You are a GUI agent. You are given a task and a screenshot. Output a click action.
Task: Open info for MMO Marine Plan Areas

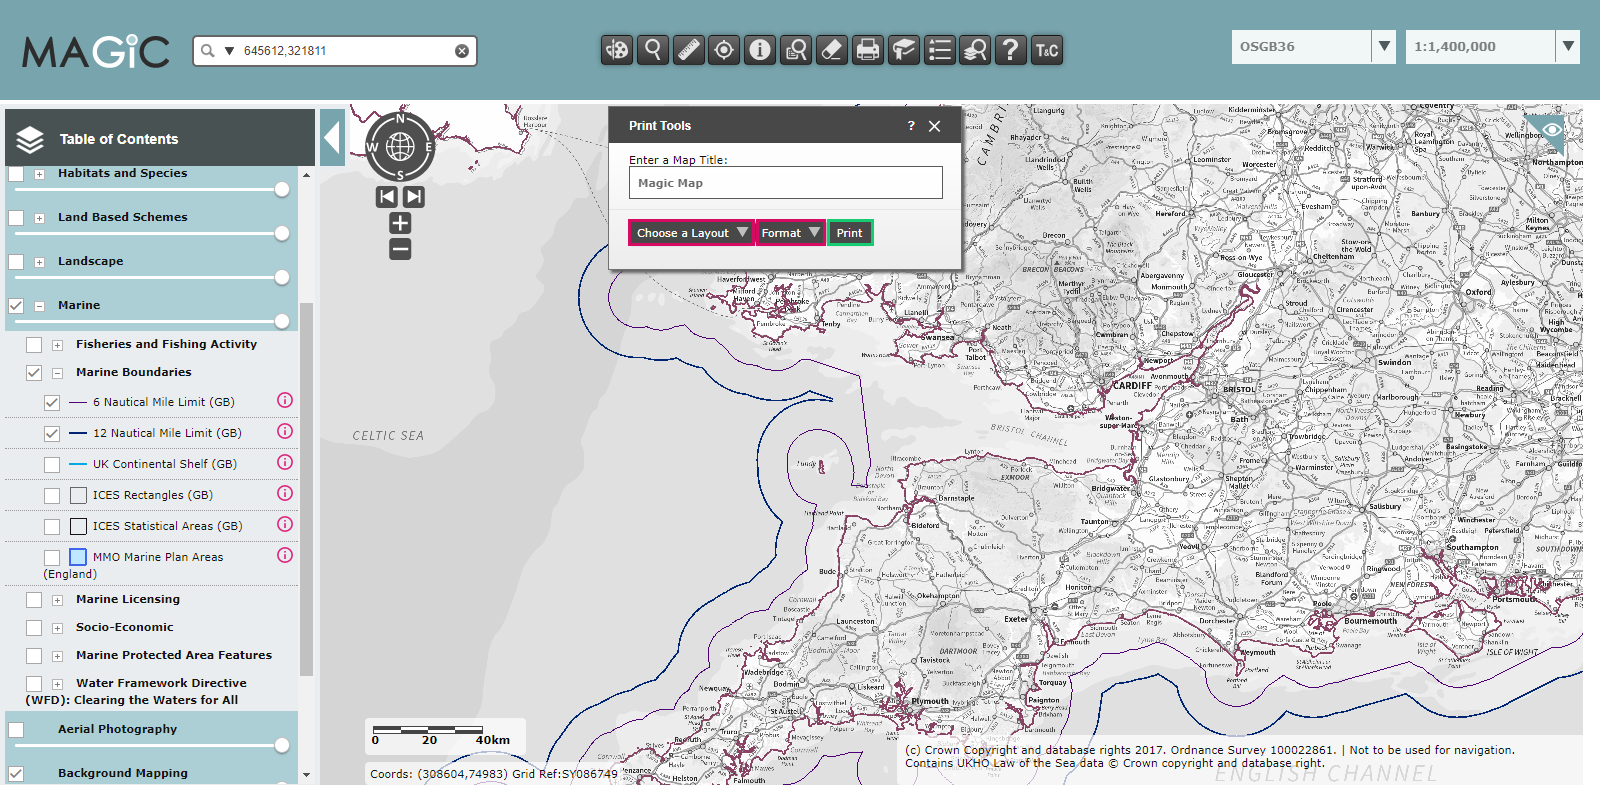[285, 555]
